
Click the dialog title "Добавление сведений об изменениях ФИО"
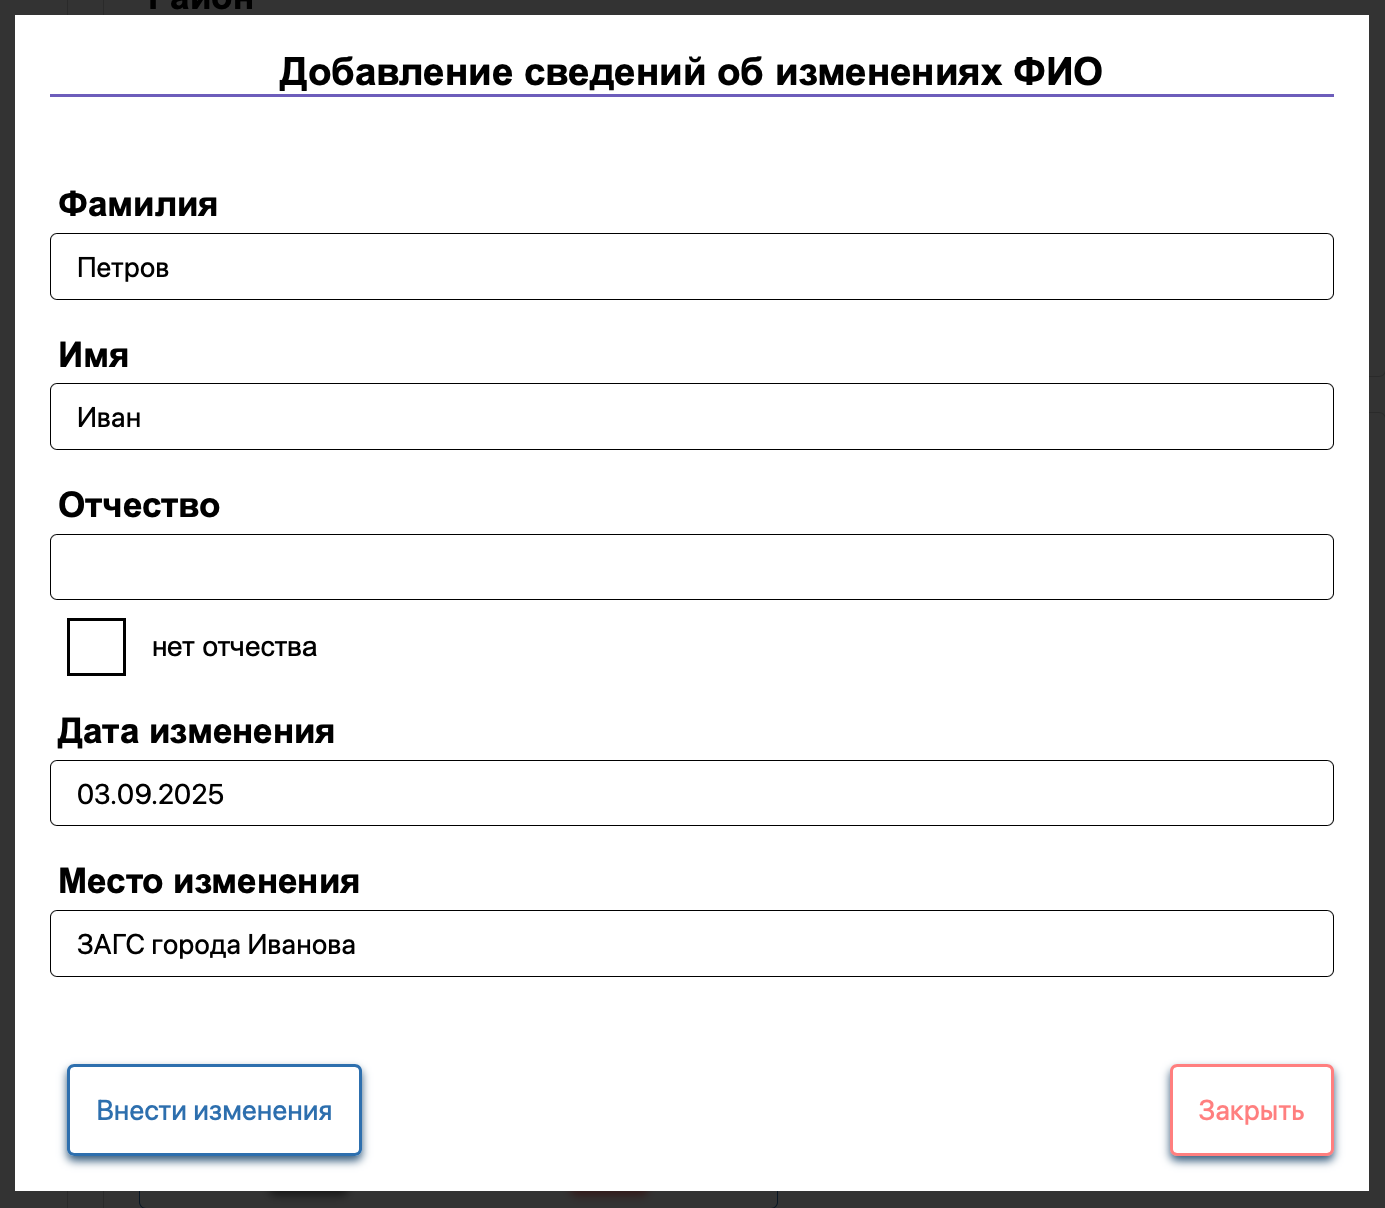690,71
